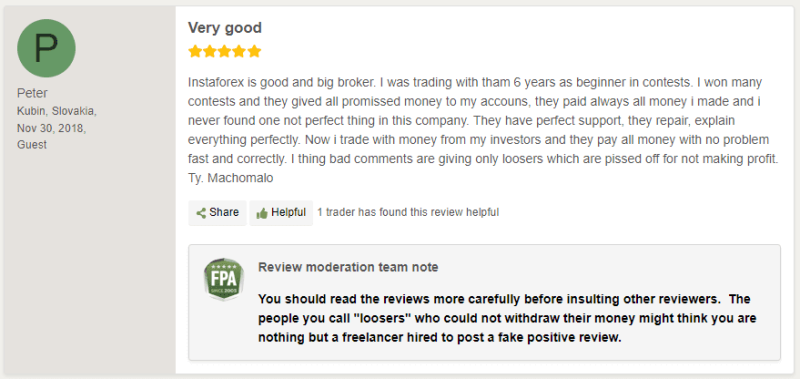Click the "Review moderation team note" heading
The width and height of the screenshot is (800, 379).
[x=348, y=267]
